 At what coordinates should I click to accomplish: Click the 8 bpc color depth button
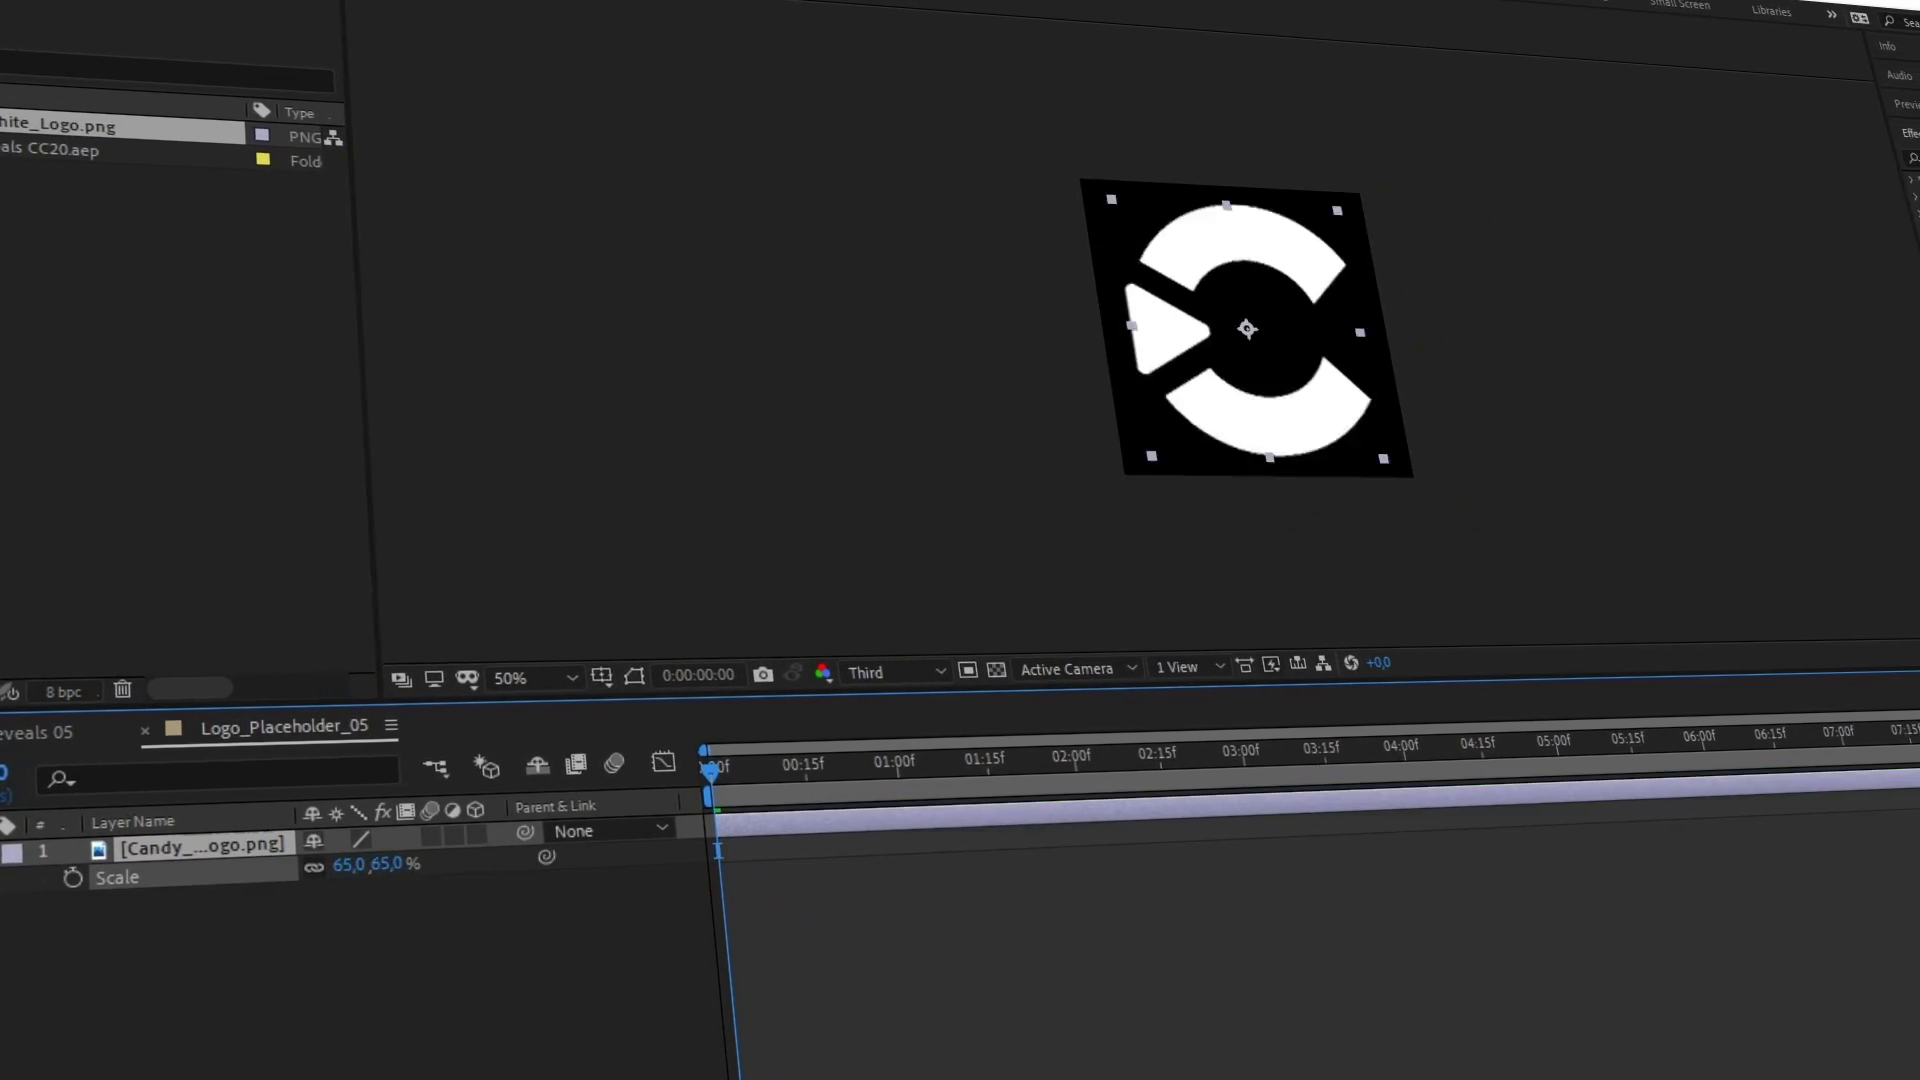point(63,692)
